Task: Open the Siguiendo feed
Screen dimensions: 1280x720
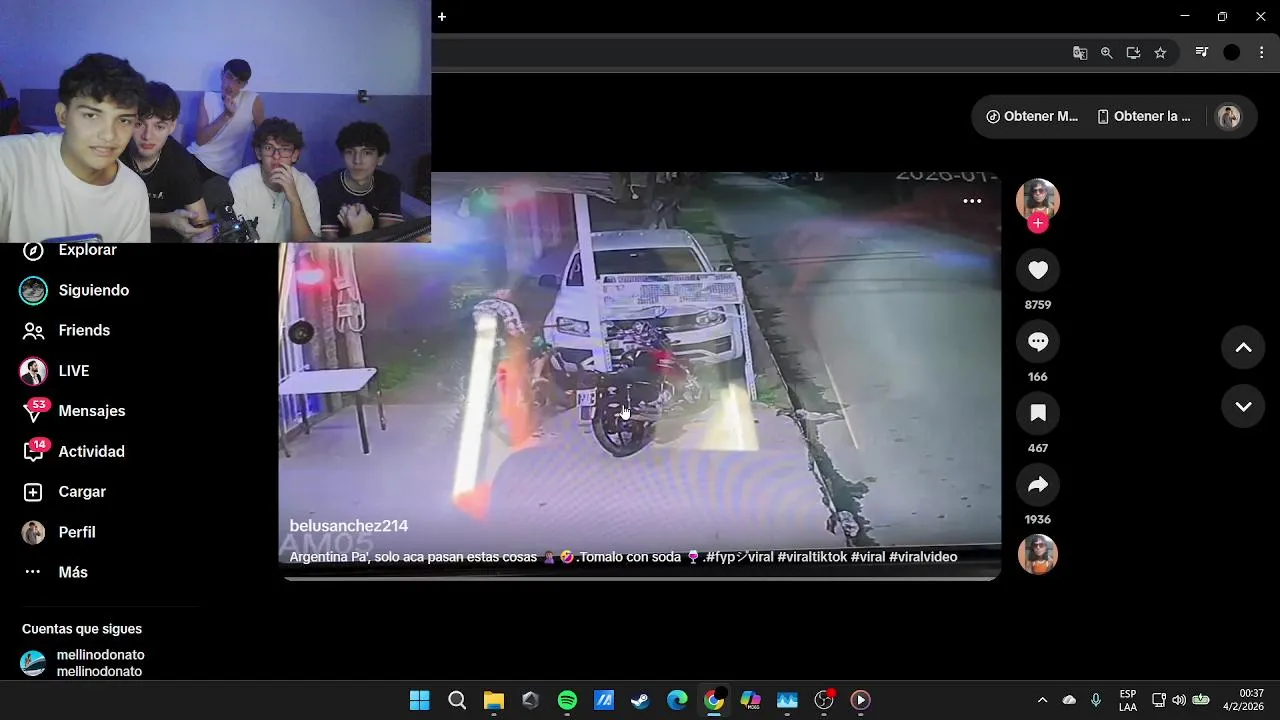Action: [76, 290]
